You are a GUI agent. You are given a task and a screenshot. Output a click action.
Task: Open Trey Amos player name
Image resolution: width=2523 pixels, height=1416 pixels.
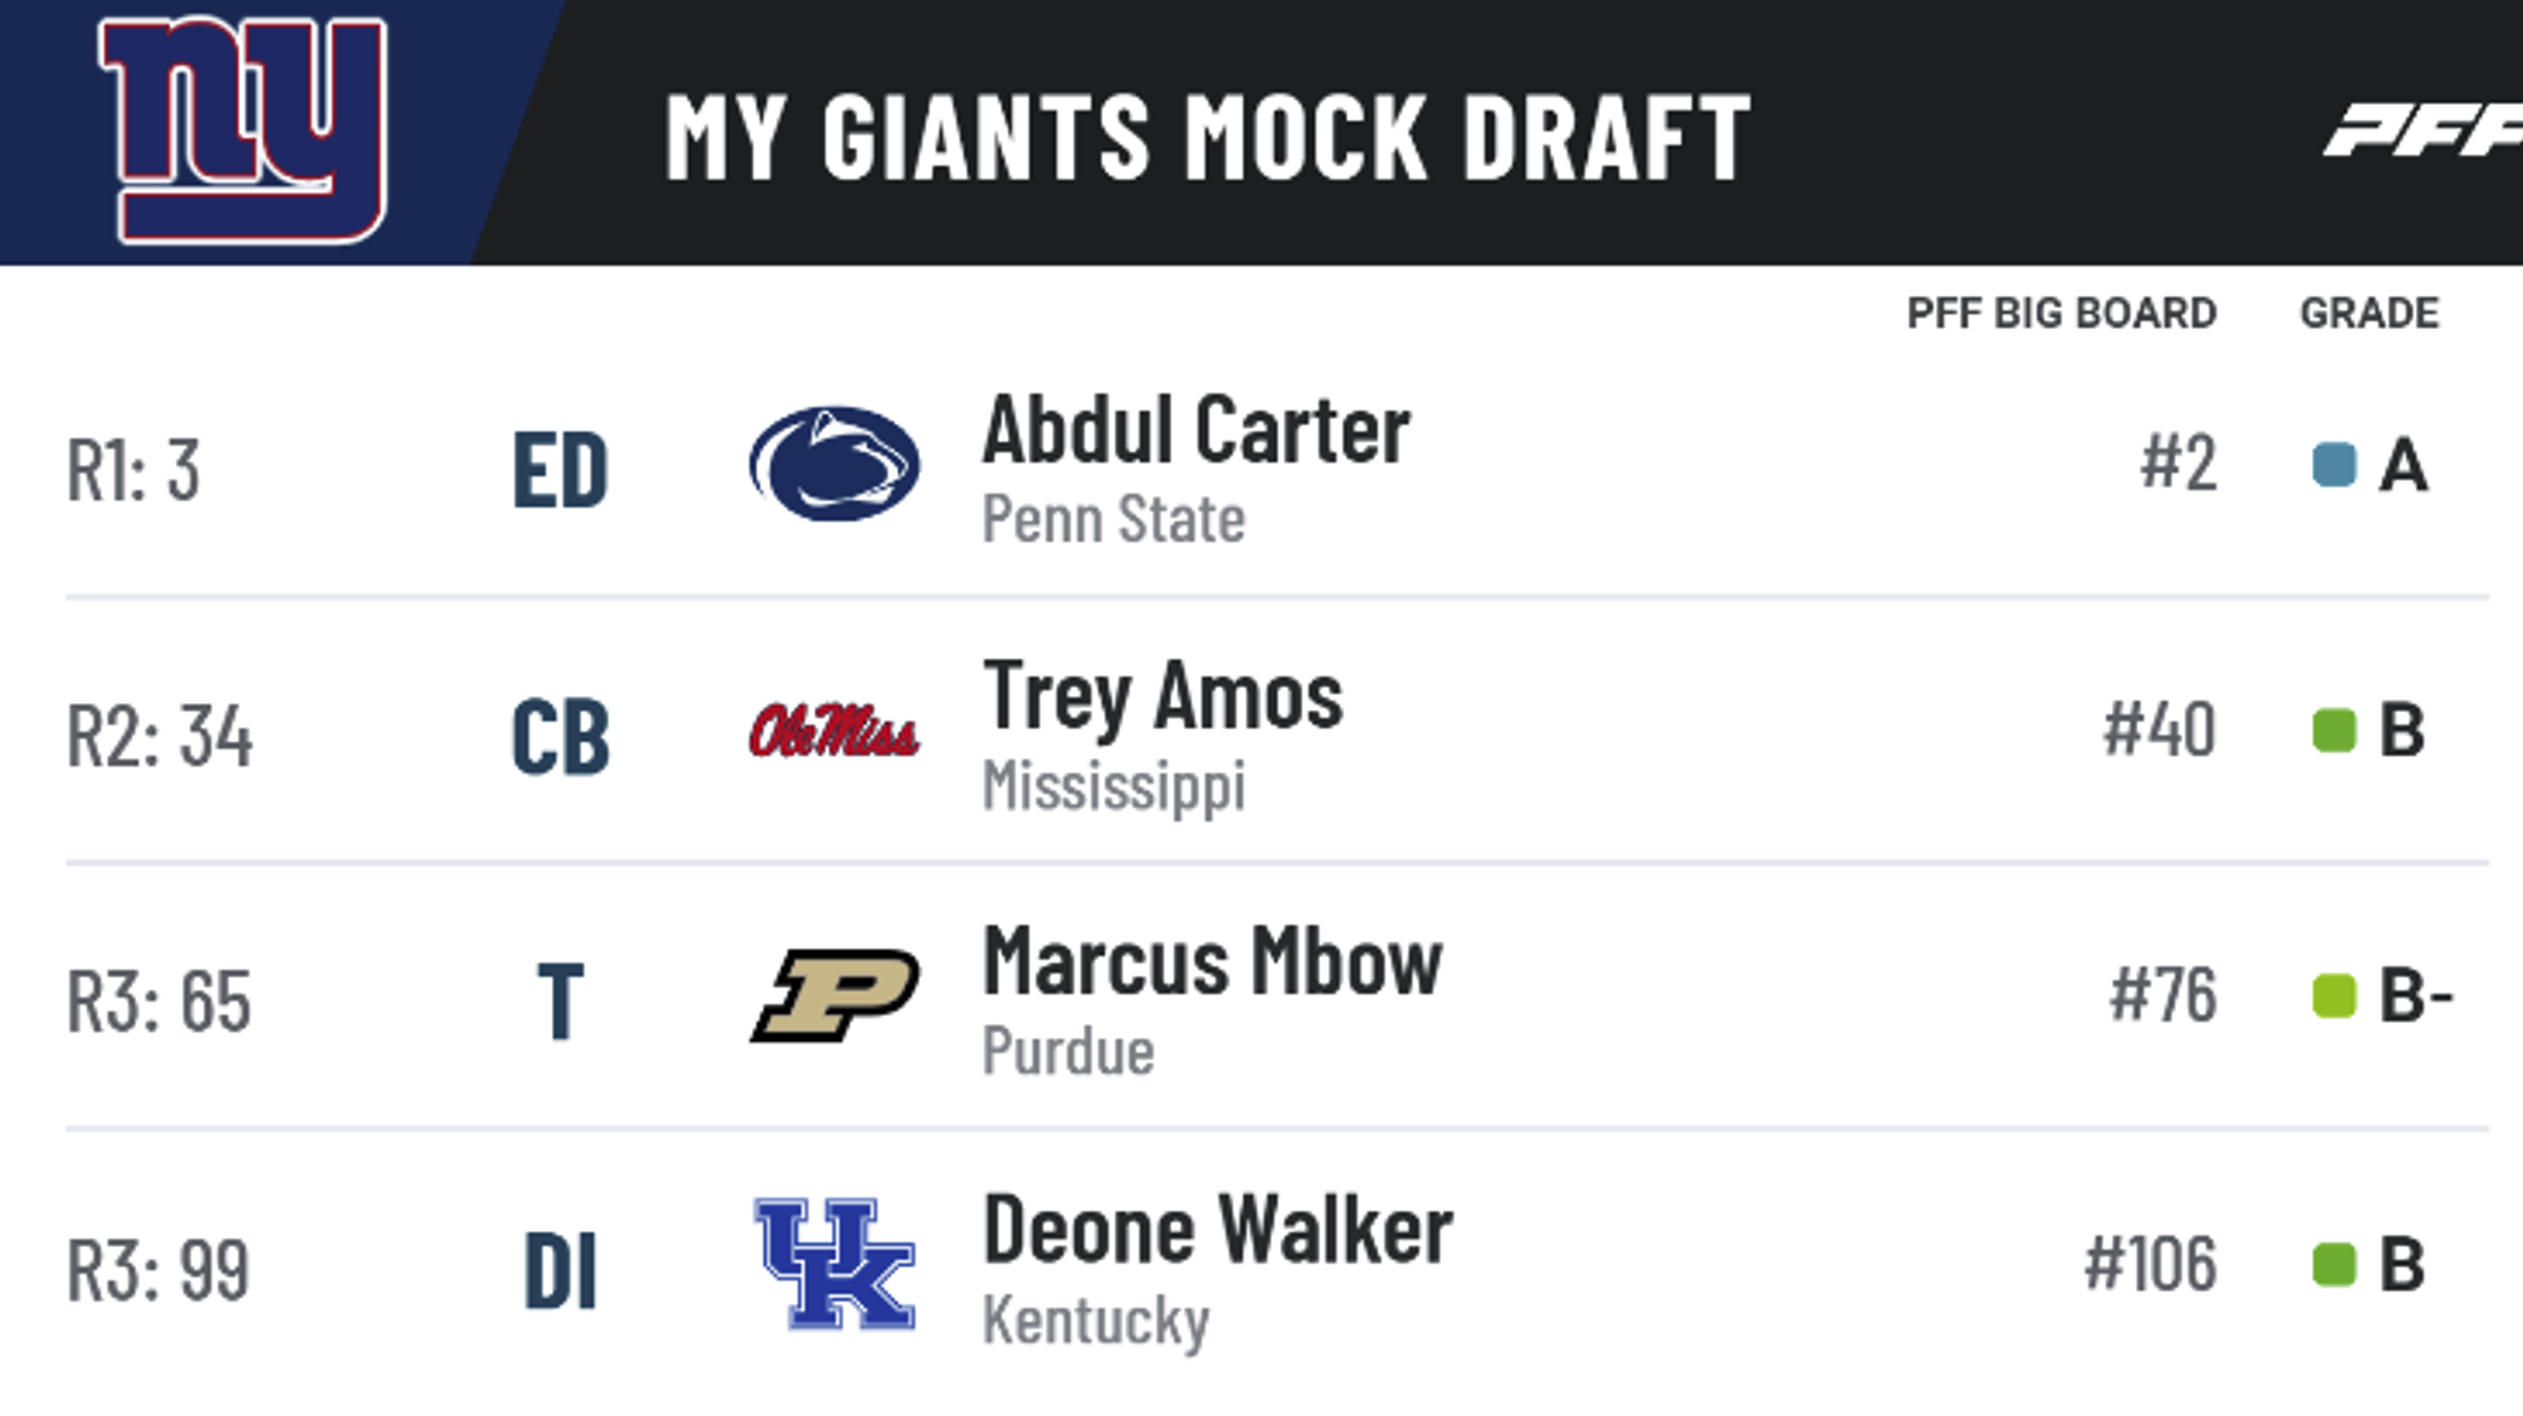[1163, 696]
